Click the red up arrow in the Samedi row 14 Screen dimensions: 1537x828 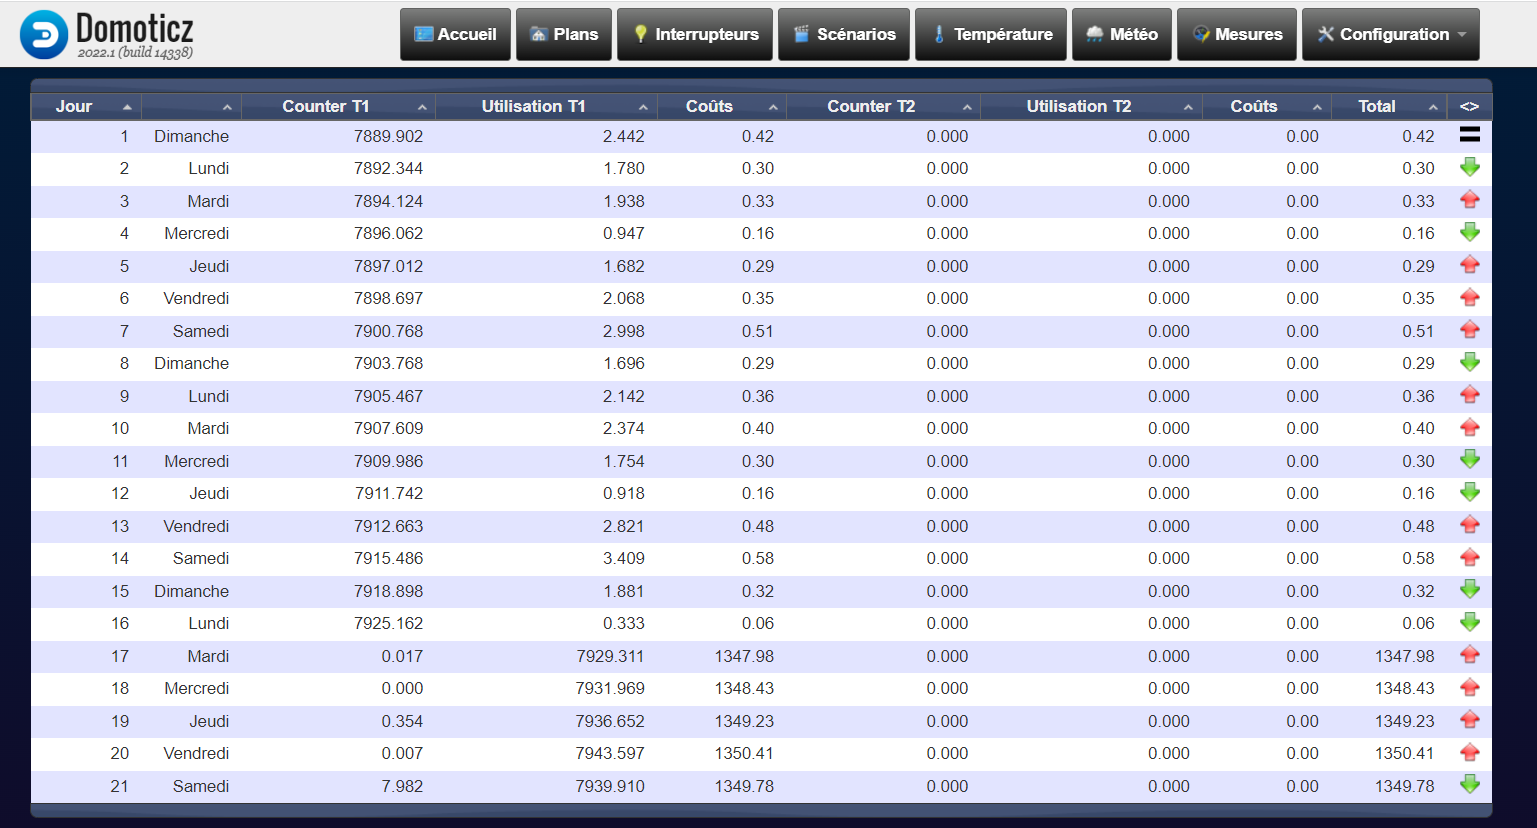(x=1469, y=557)
